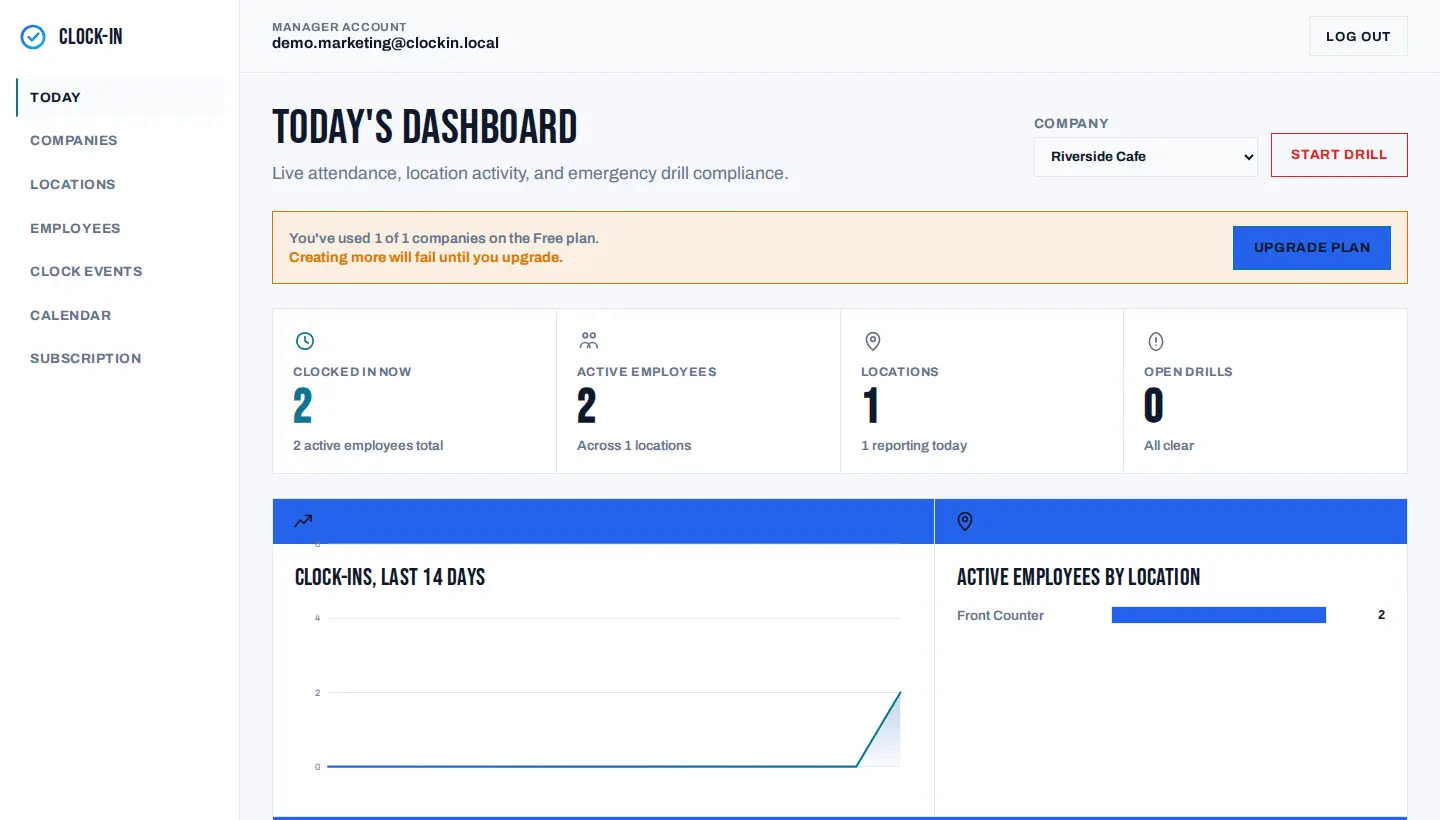Click the Today's Dashboard title
The width and height of the screenshot is (1440, 820).
click(425, 128)
